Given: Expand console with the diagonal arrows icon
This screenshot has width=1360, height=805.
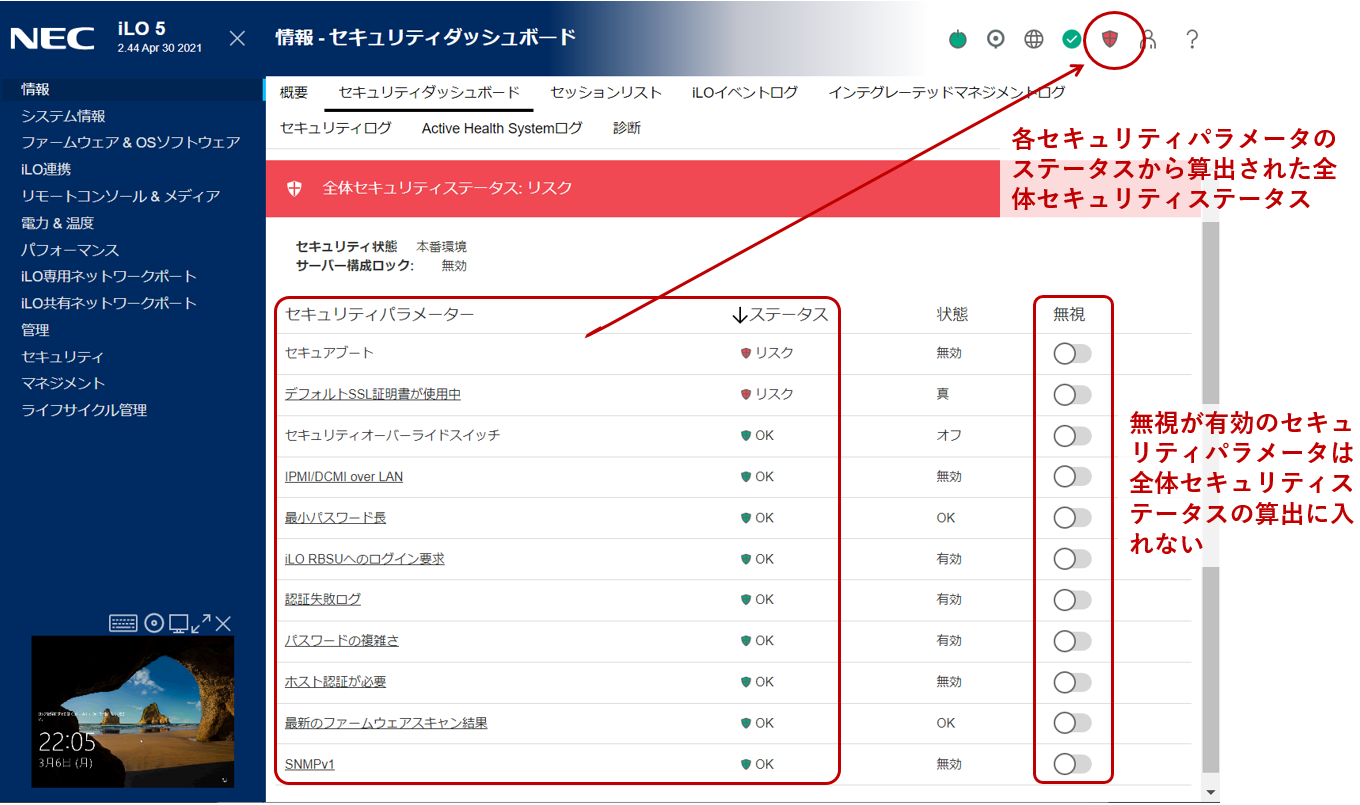Looking at the screenshot, I should click(x=201, y=623).
